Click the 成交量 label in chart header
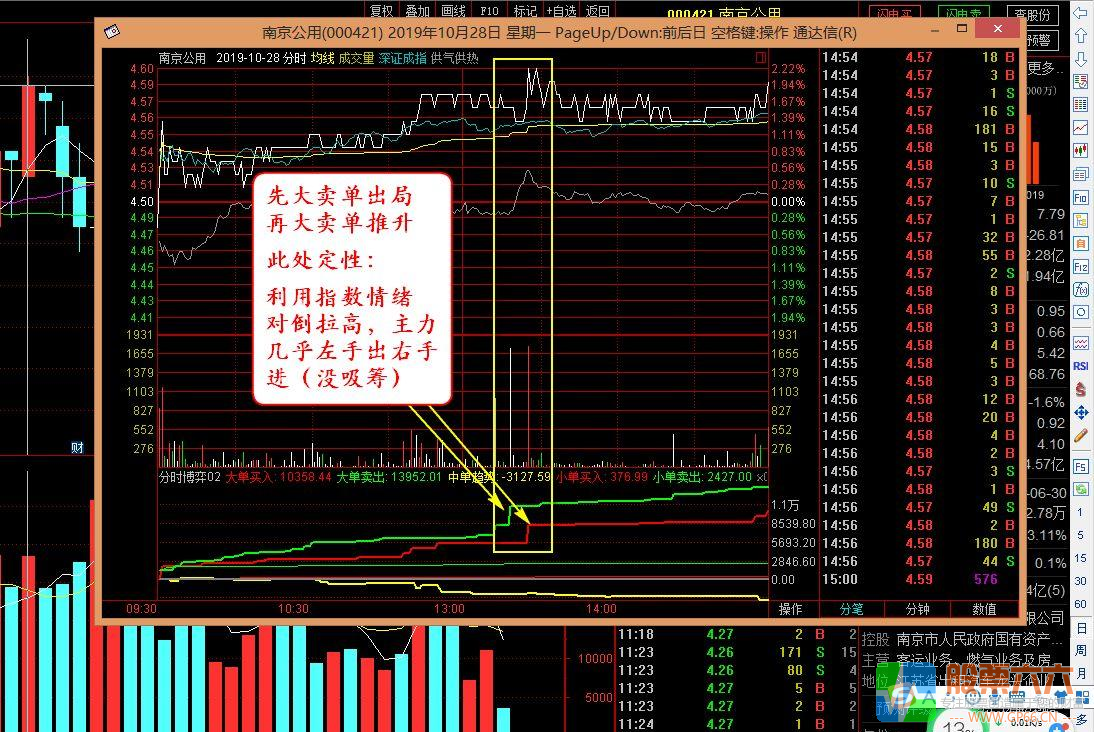The image size is (1094, 732). (357, 58)
